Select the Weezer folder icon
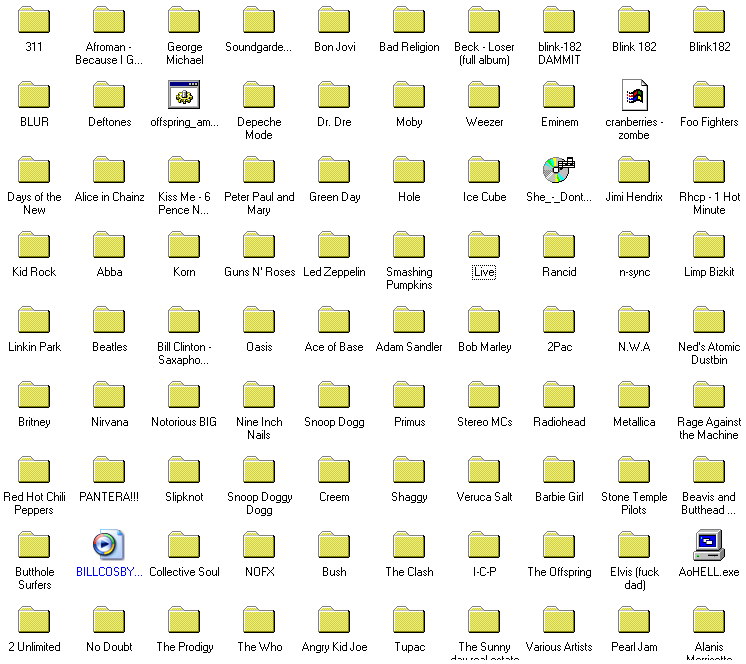The width and height of the screenshot is (746, 664). (x=484, y=95)
